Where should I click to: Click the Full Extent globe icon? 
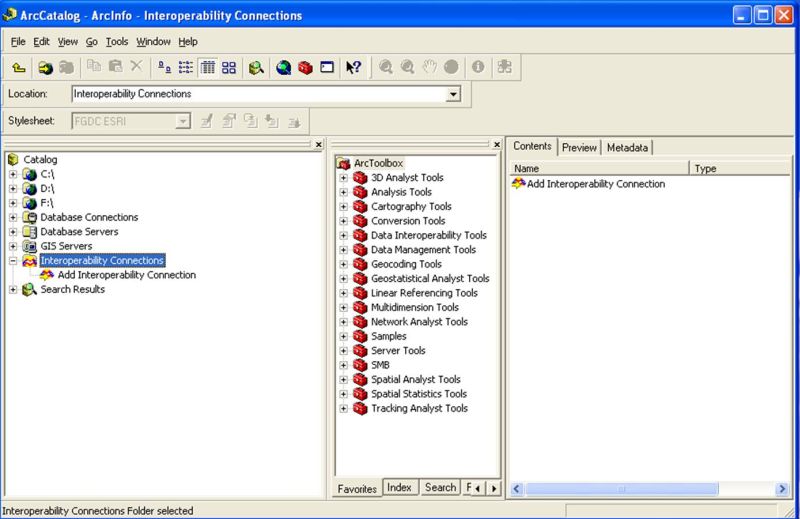coord(451,67)
